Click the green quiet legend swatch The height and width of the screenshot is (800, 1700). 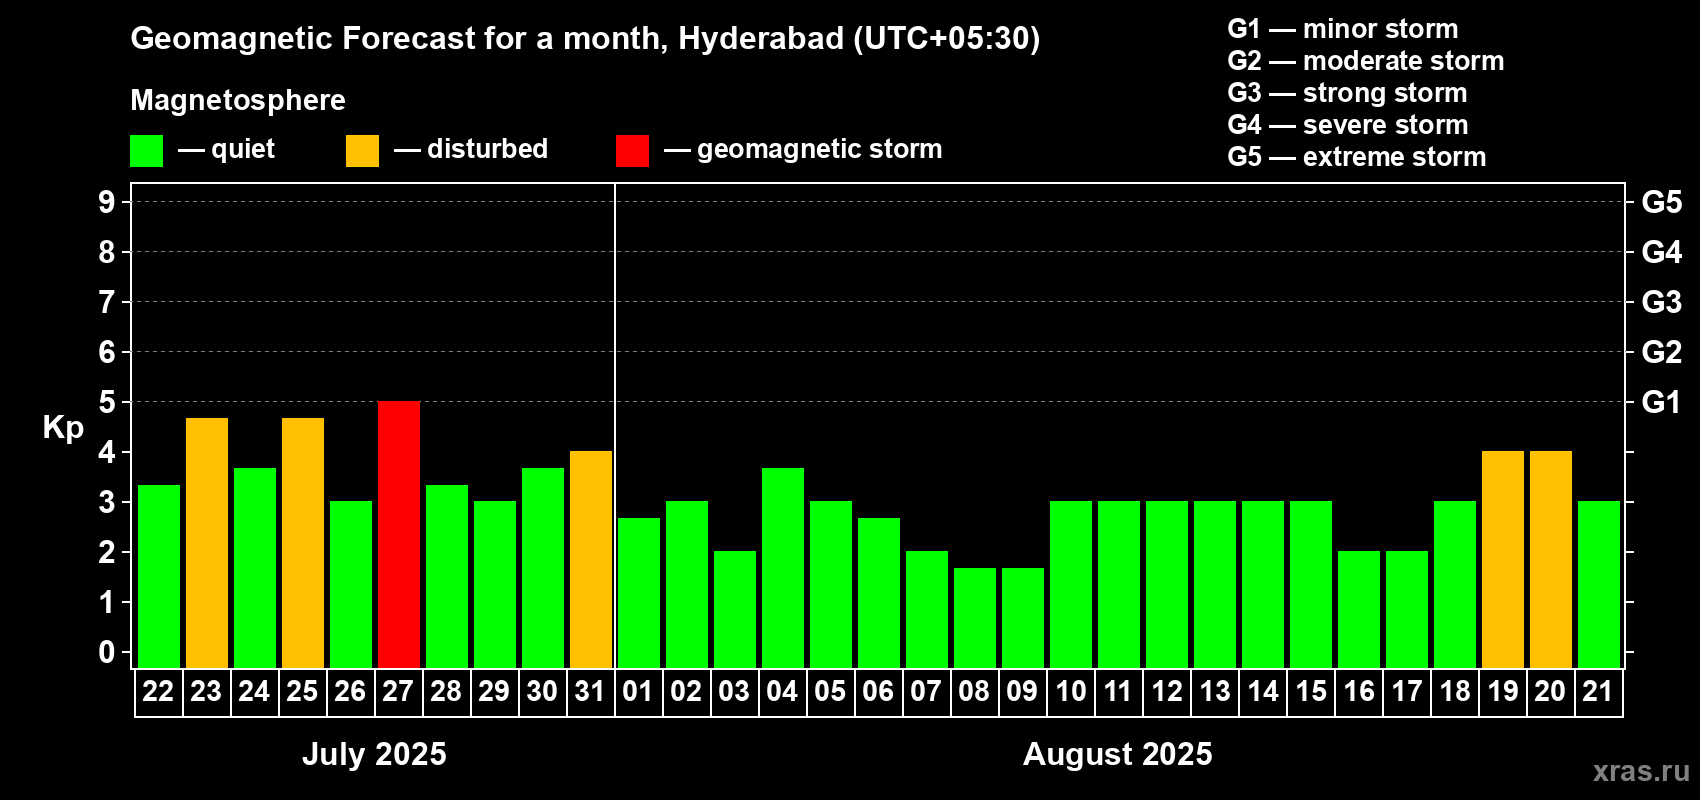click(x=147, y=151)
